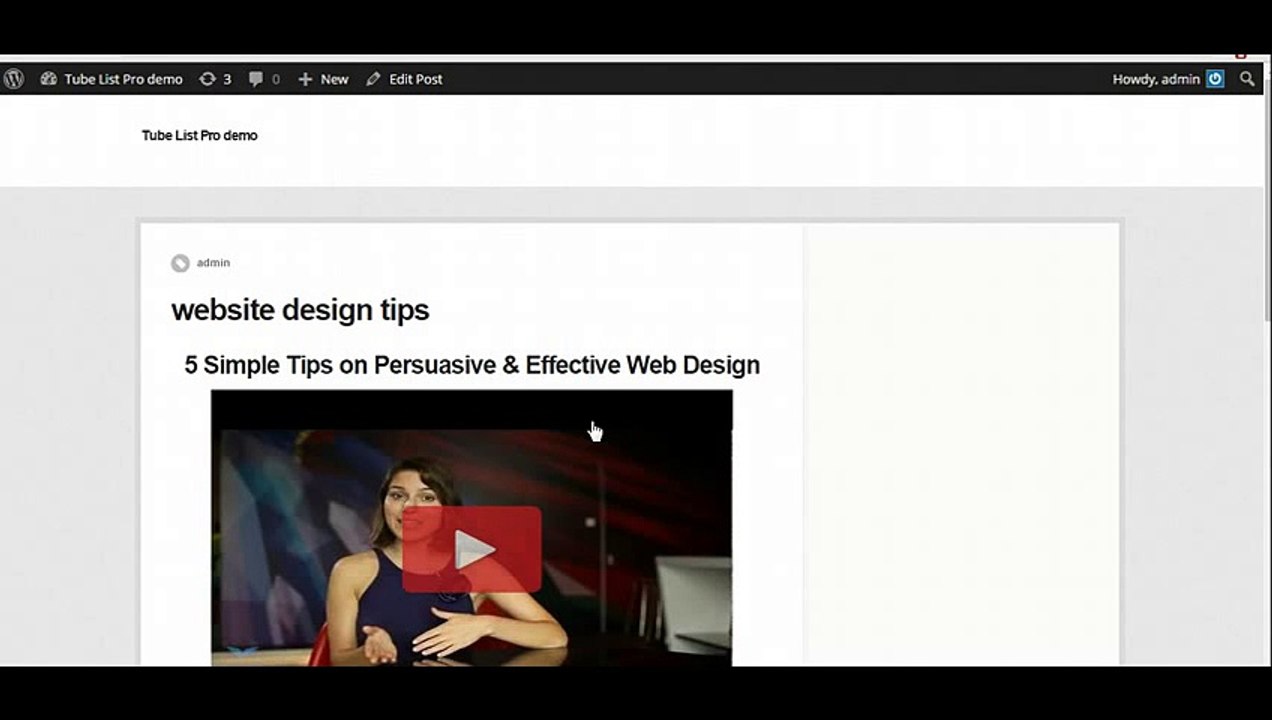This screenshot has width=1272, height=720.
Task: Click the page vertical scrollbar
Action: [1267, 360]
